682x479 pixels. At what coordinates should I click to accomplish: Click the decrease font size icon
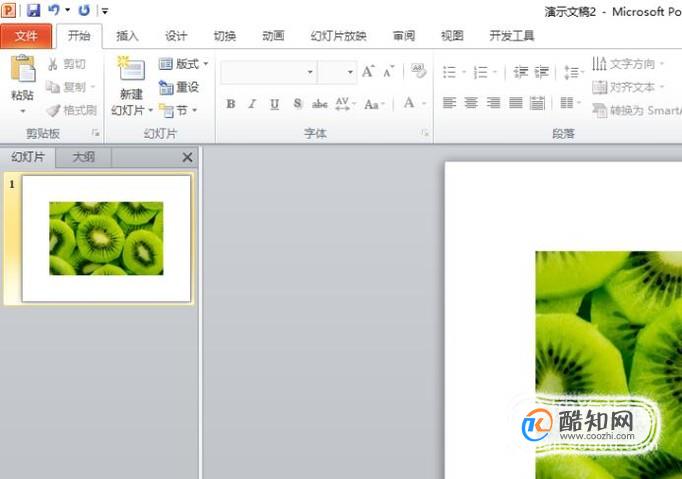click(388, 72)
